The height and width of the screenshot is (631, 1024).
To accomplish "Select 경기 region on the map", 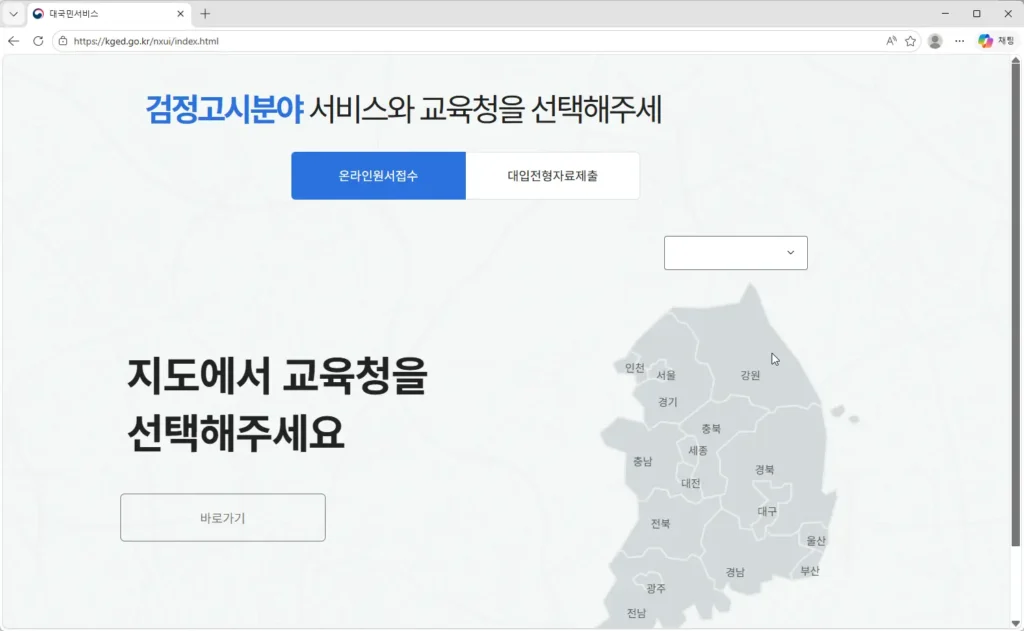I will tap(667, 402).
